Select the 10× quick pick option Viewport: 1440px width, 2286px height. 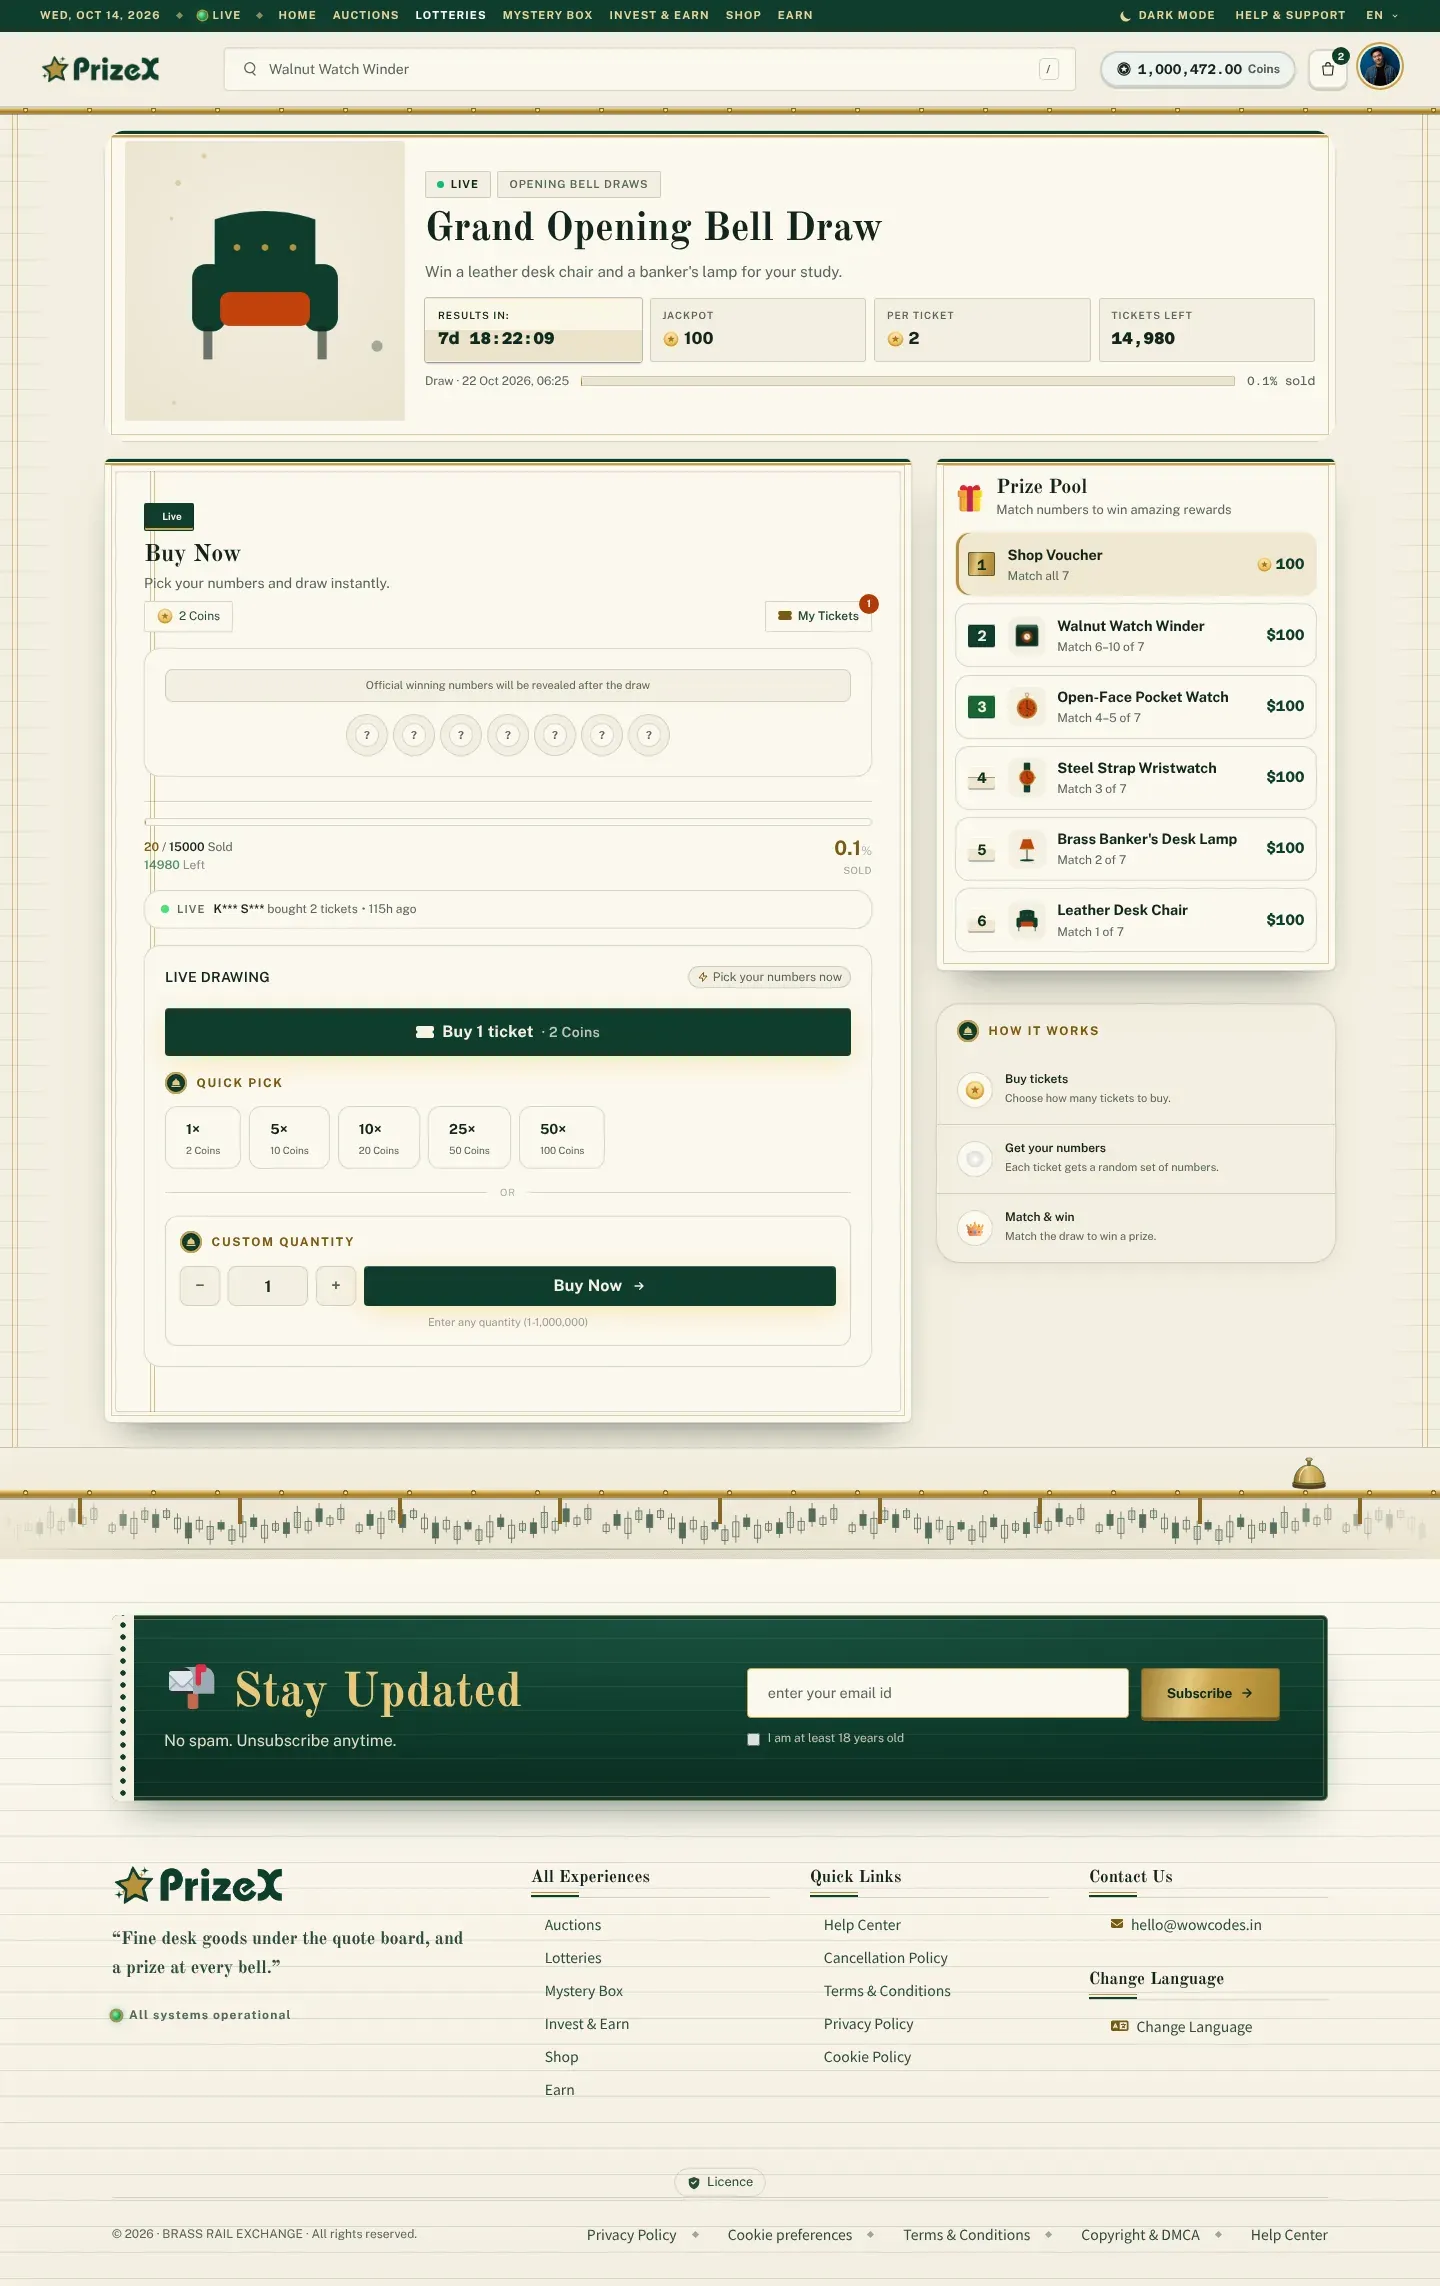379,1137
